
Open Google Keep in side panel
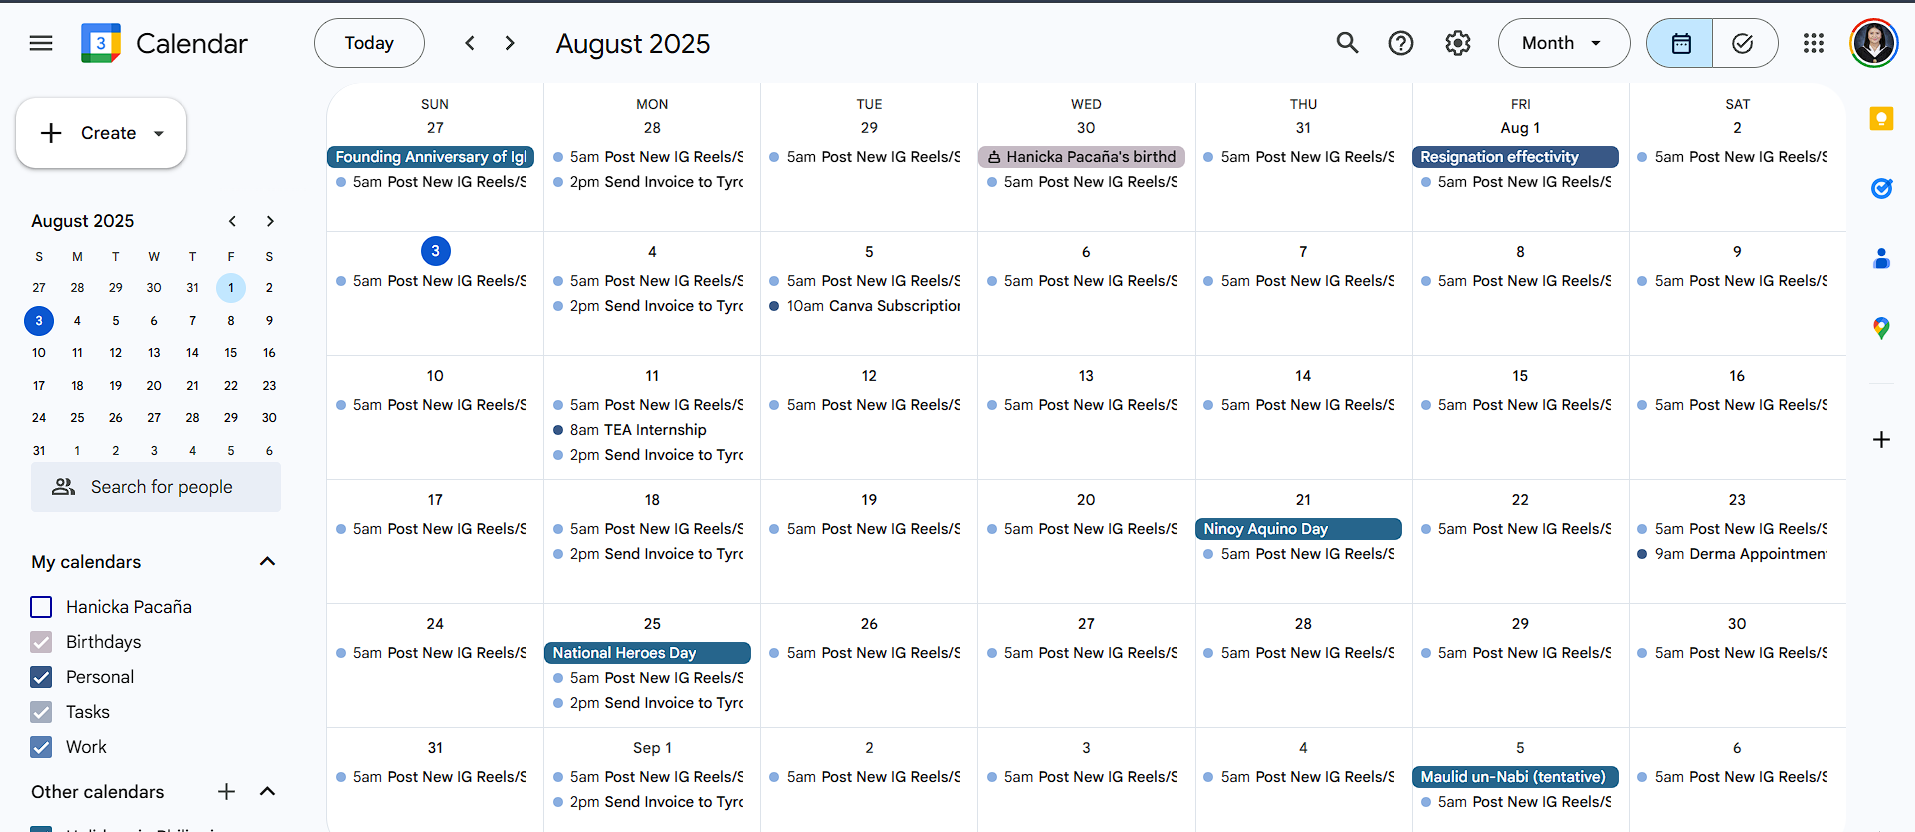pyautogui.click(x=1881, y=119)
